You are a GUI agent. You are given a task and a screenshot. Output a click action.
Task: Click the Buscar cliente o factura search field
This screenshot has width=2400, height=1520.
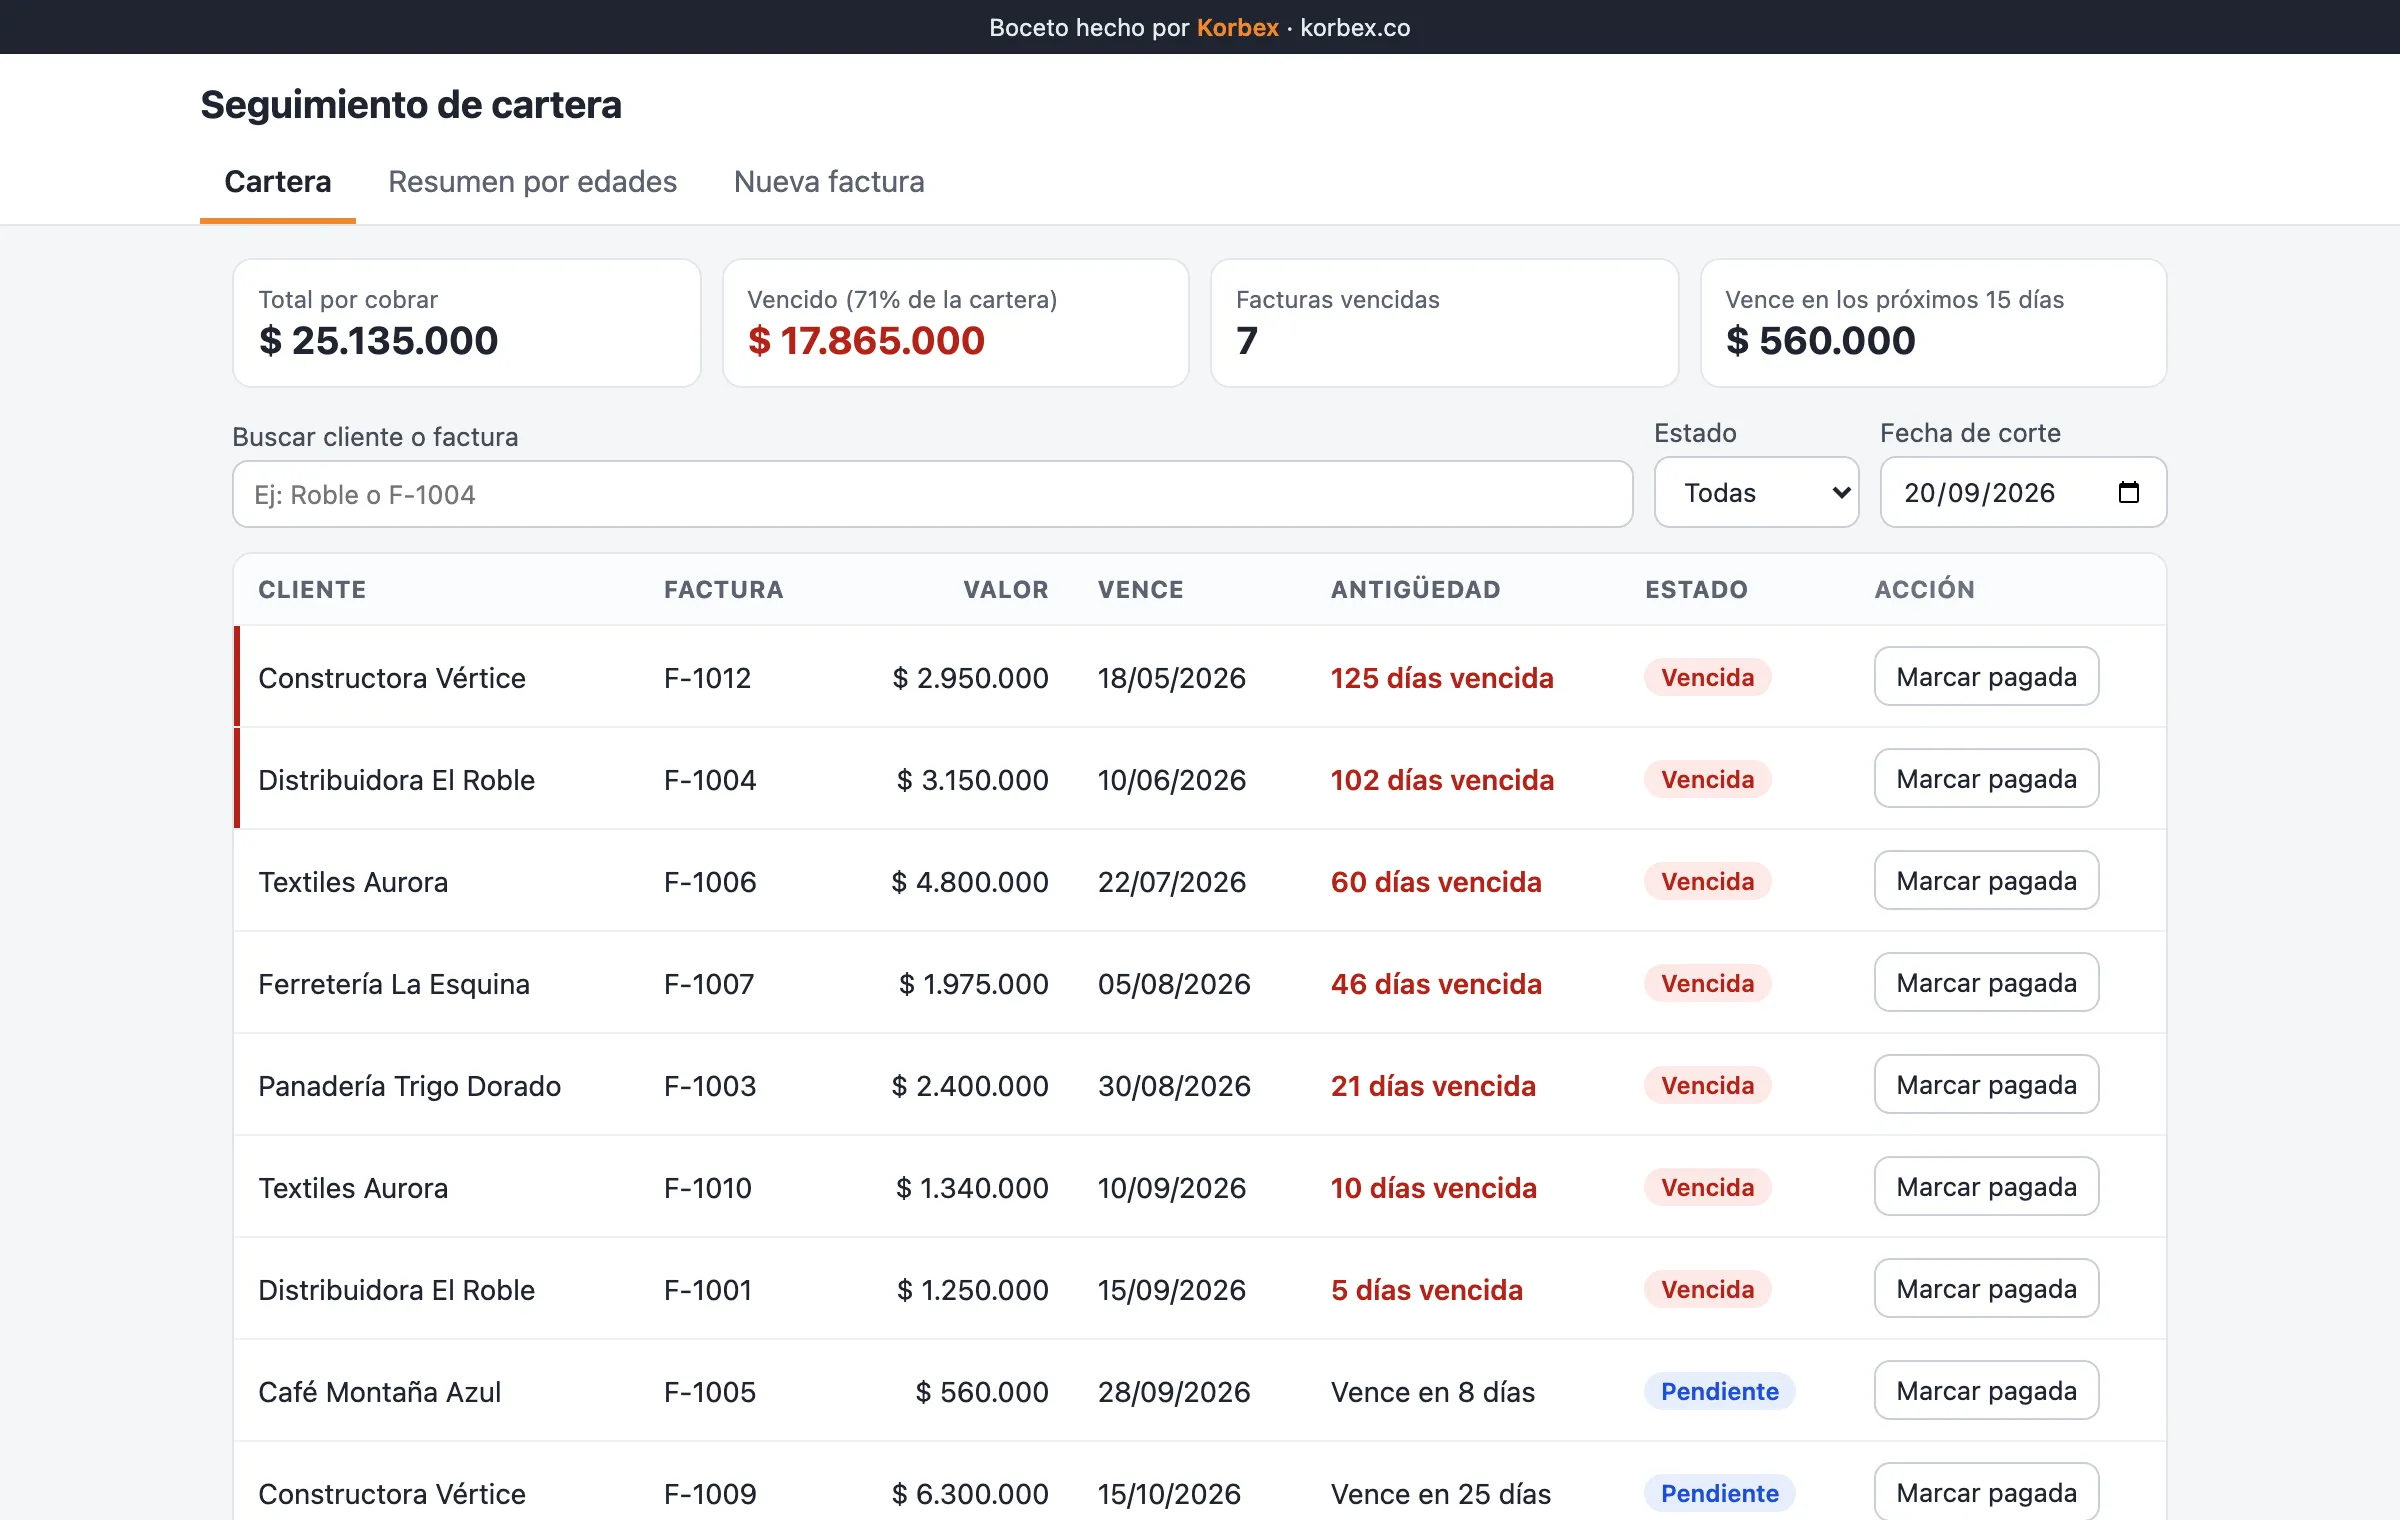(932, 494)
